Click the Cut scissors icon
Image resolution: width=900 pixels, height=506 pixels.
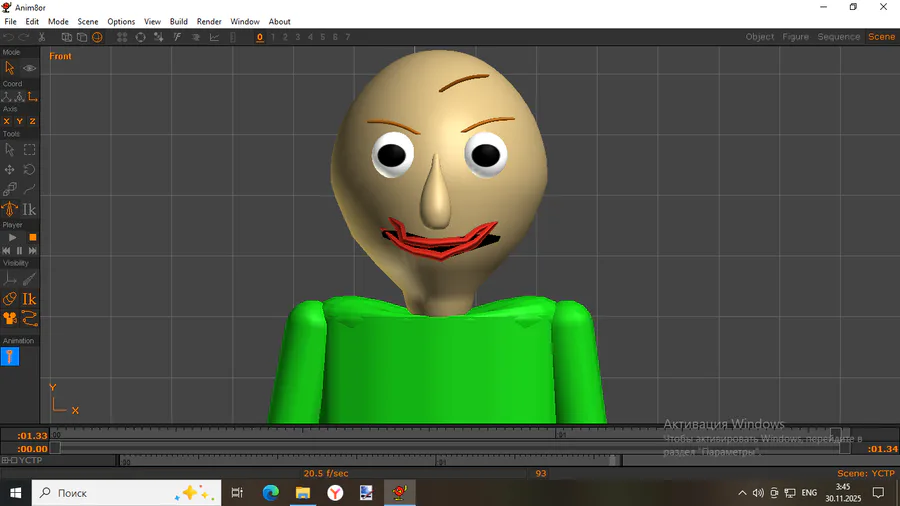42,37
